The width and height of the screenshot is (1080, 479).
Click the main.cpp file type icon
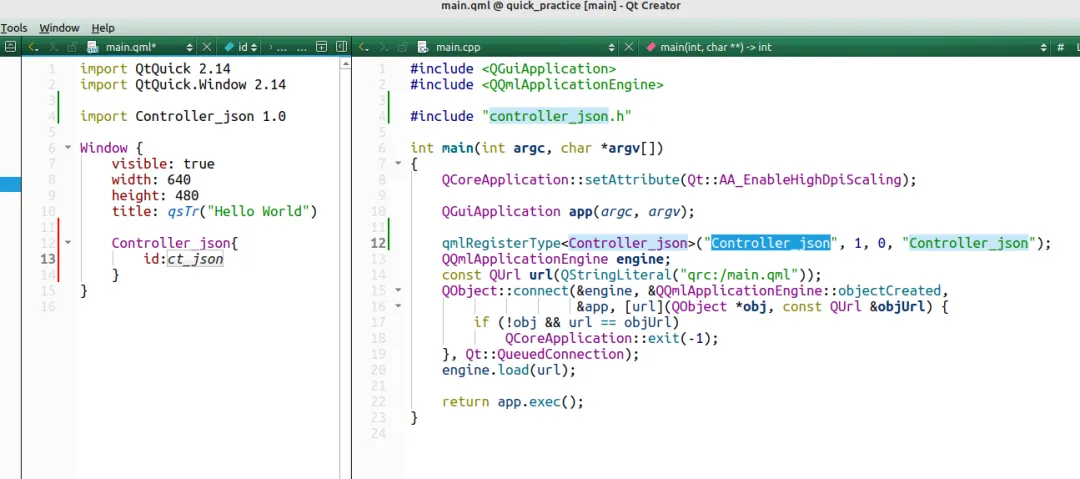(x=424, y=48)
